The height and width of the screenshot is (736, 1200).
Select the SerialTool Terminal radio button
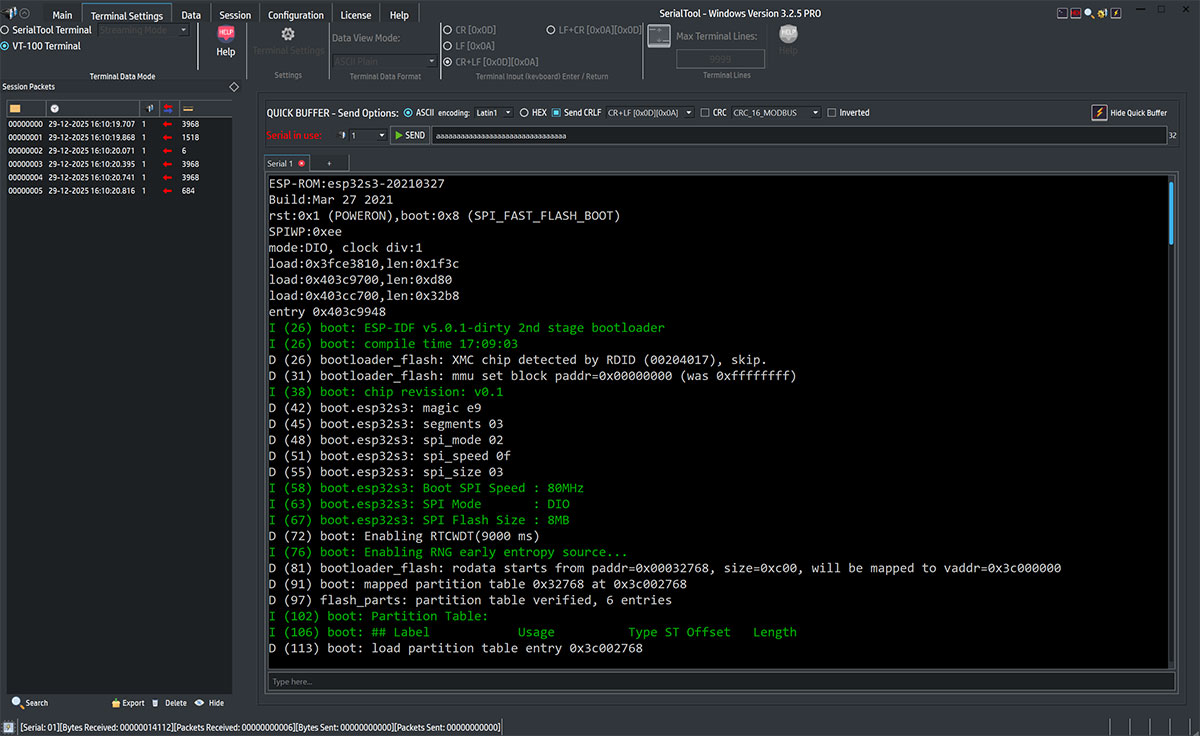(5, 30)
